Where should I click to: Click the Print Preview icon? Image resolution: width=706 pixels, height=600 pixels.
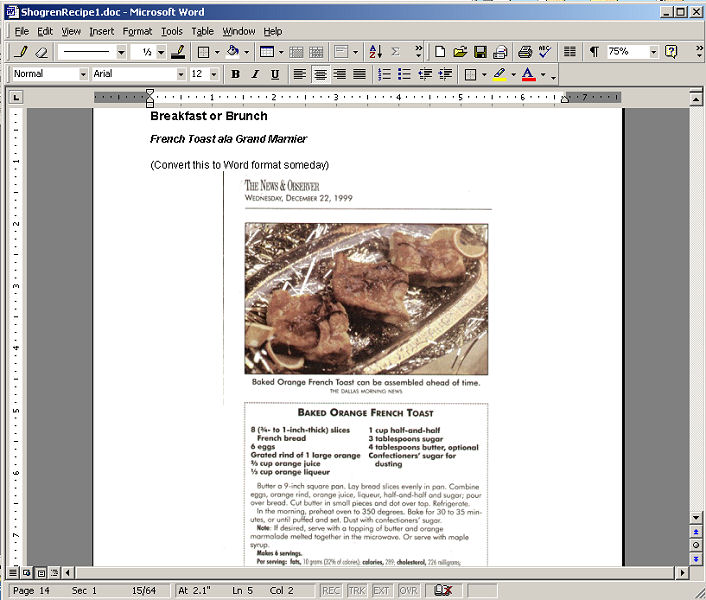525,52
